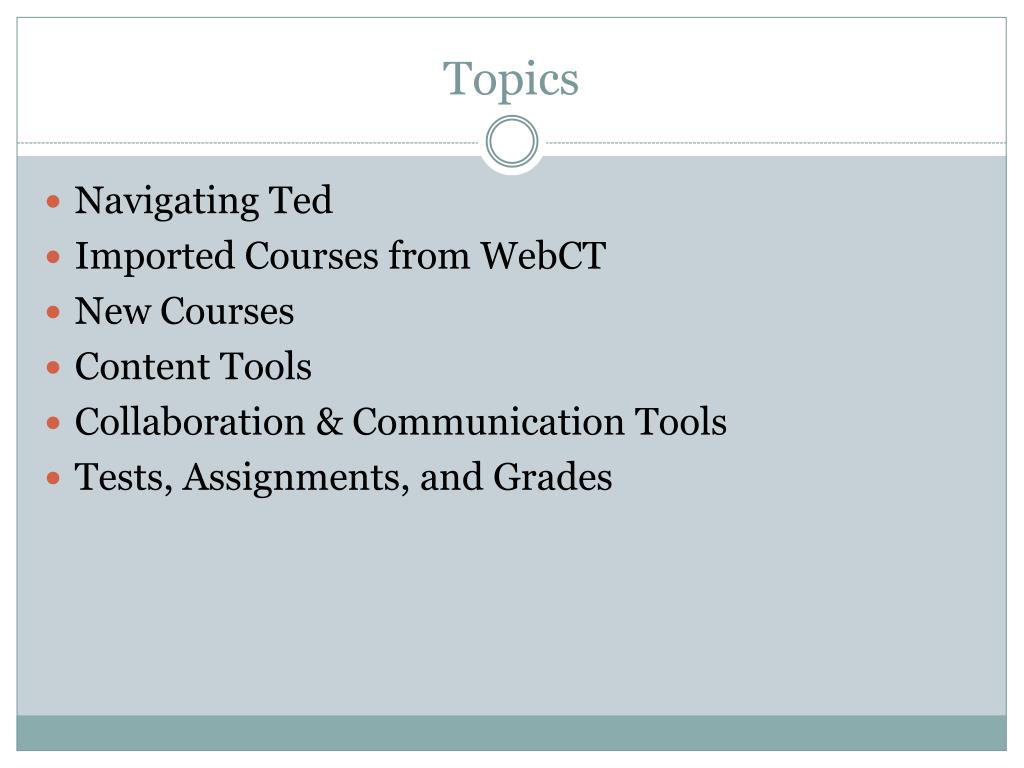This screenshot has width=1024, height=768.
Task: Select the Navigating Ted bullet text
Action: (203, 200)
